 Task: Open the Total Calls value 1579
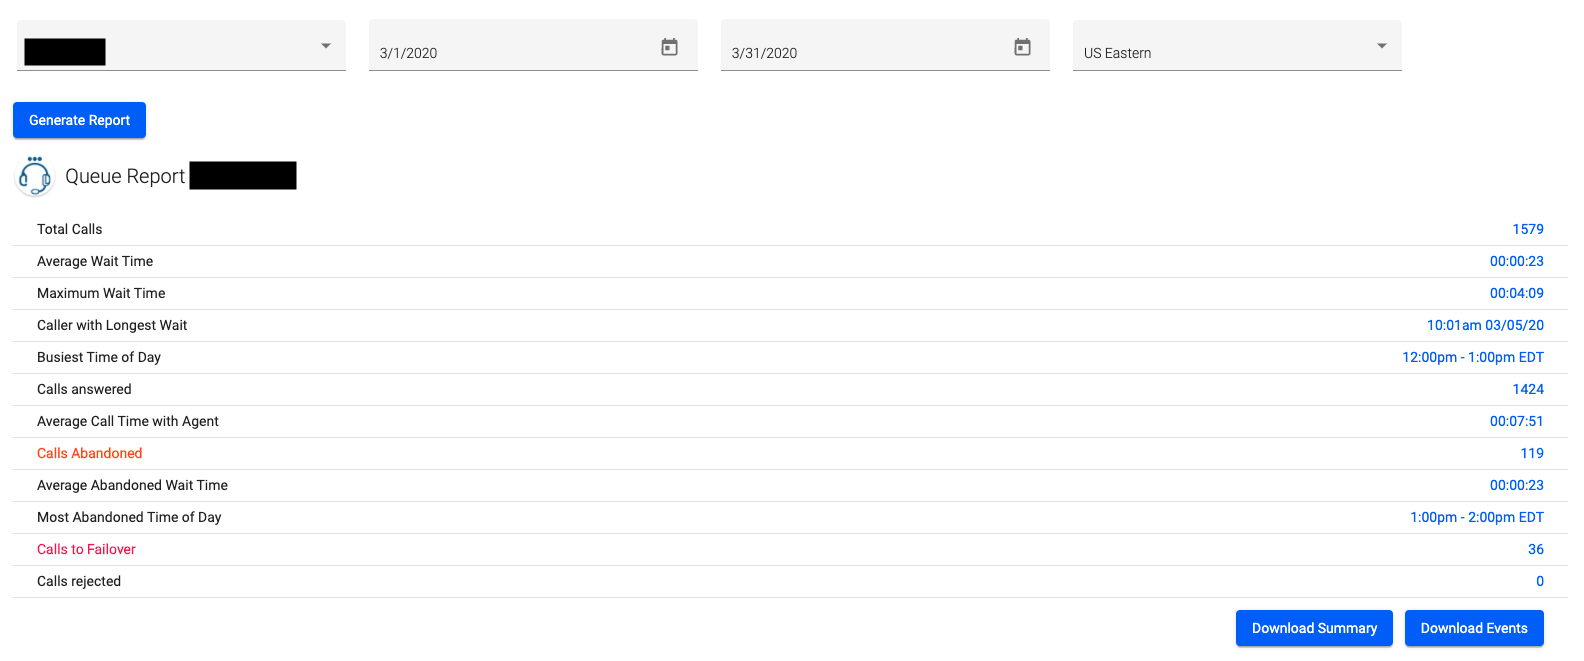(x=1528, y=229)
